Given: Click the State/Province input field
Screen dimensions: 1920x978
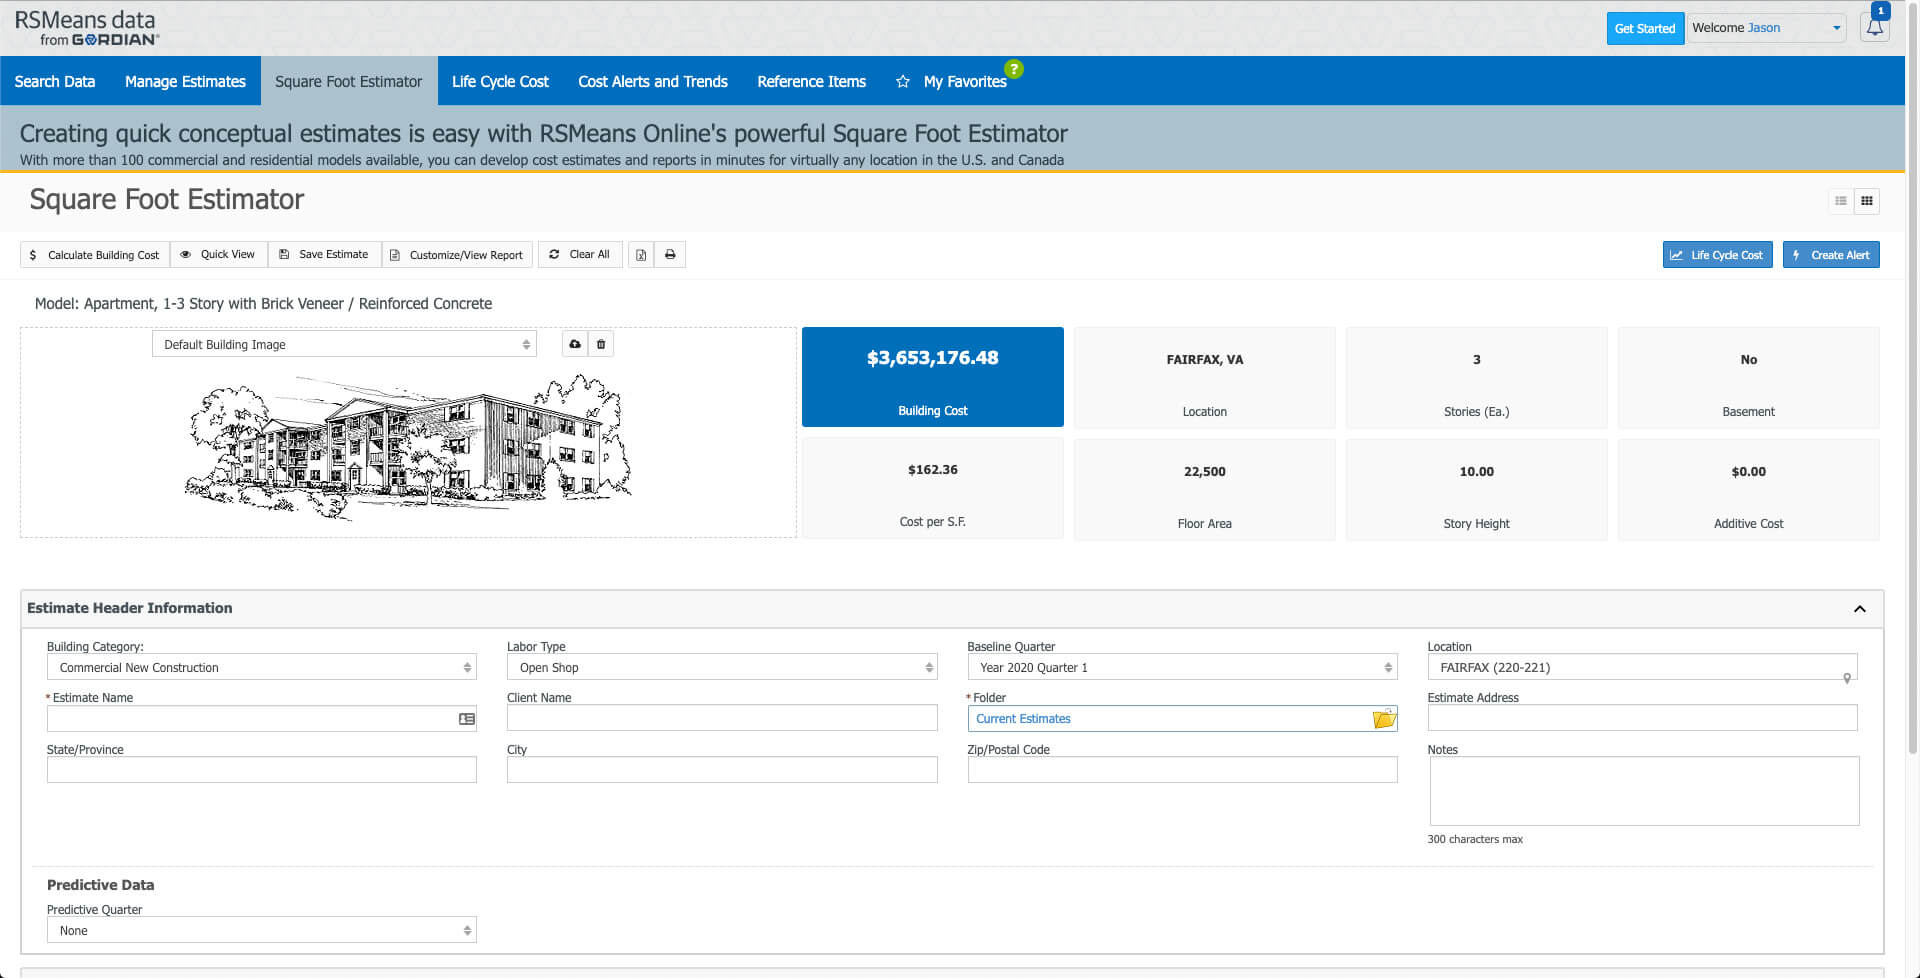Looking at the screenshot, I should point(262,769).
